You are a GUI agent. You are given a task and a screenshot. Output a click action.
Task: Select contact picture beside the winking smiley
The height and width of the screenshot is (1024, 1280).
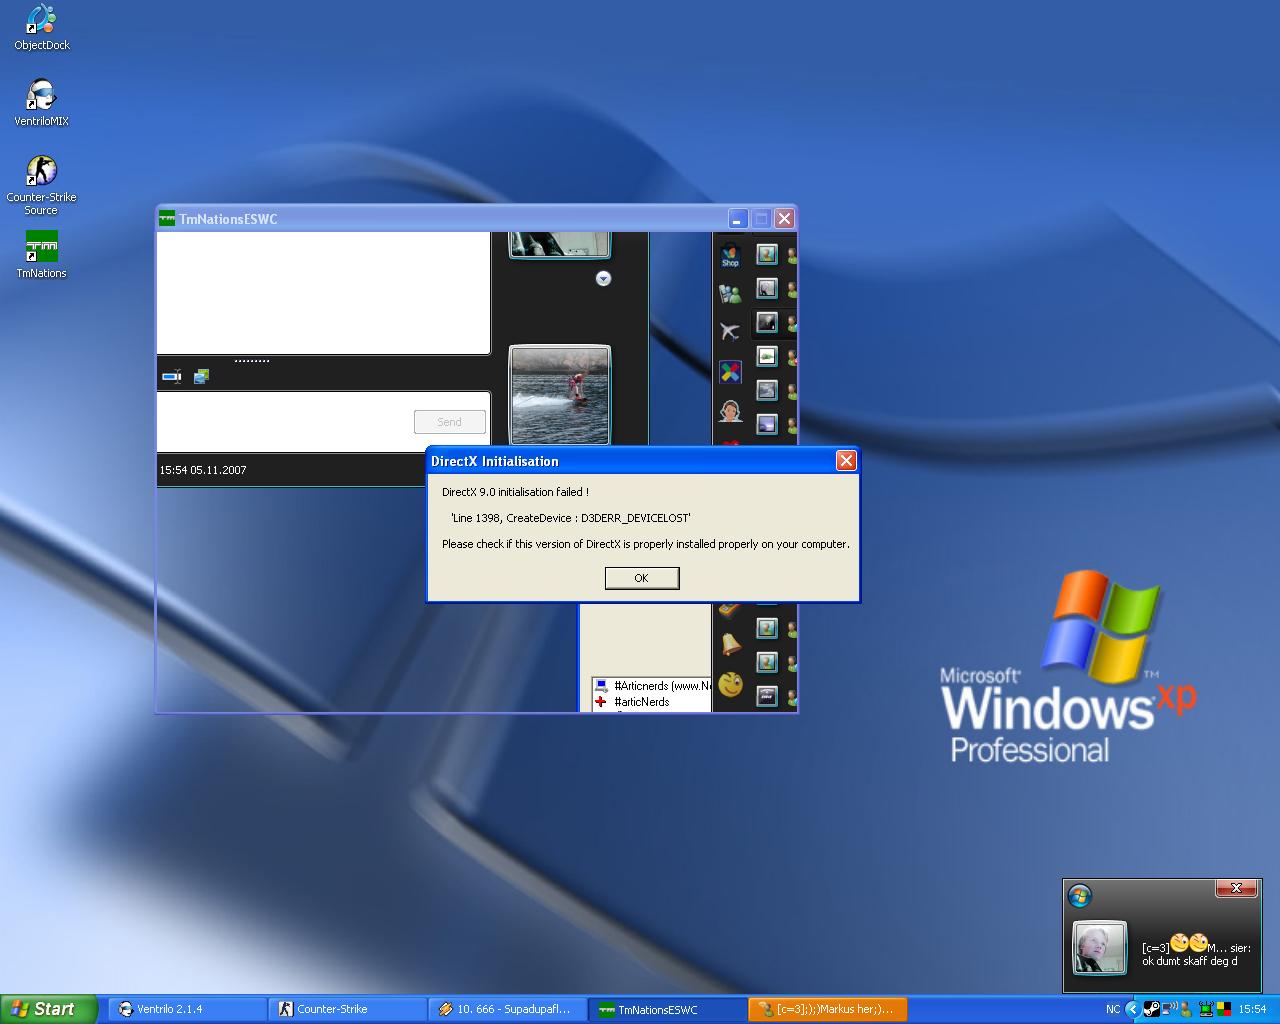point(766,695)
